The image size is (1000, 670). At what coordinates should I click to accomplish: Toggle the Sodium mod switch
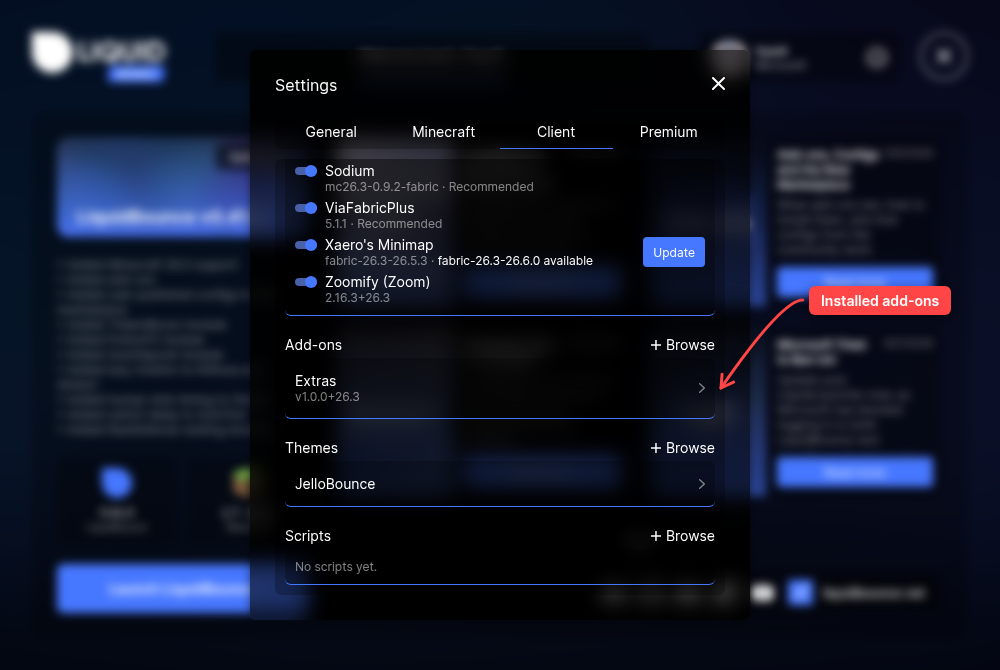coord(306,171)
